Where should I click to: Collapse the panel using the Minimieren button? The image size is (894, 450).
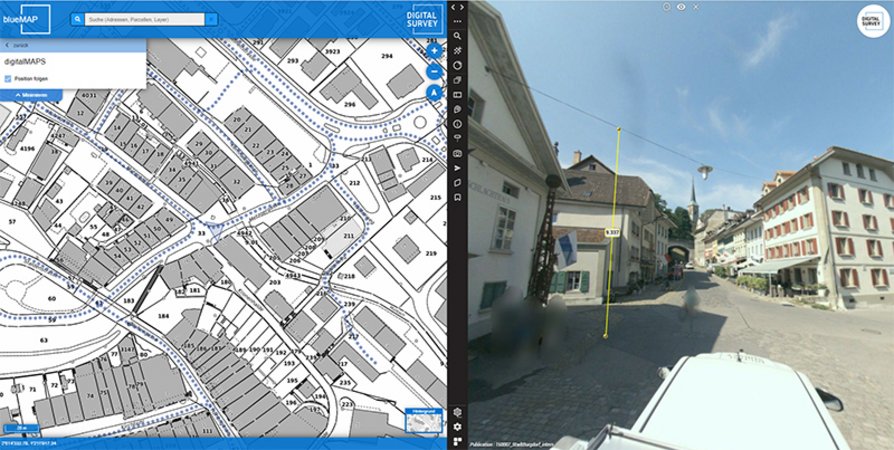(31, 95)
